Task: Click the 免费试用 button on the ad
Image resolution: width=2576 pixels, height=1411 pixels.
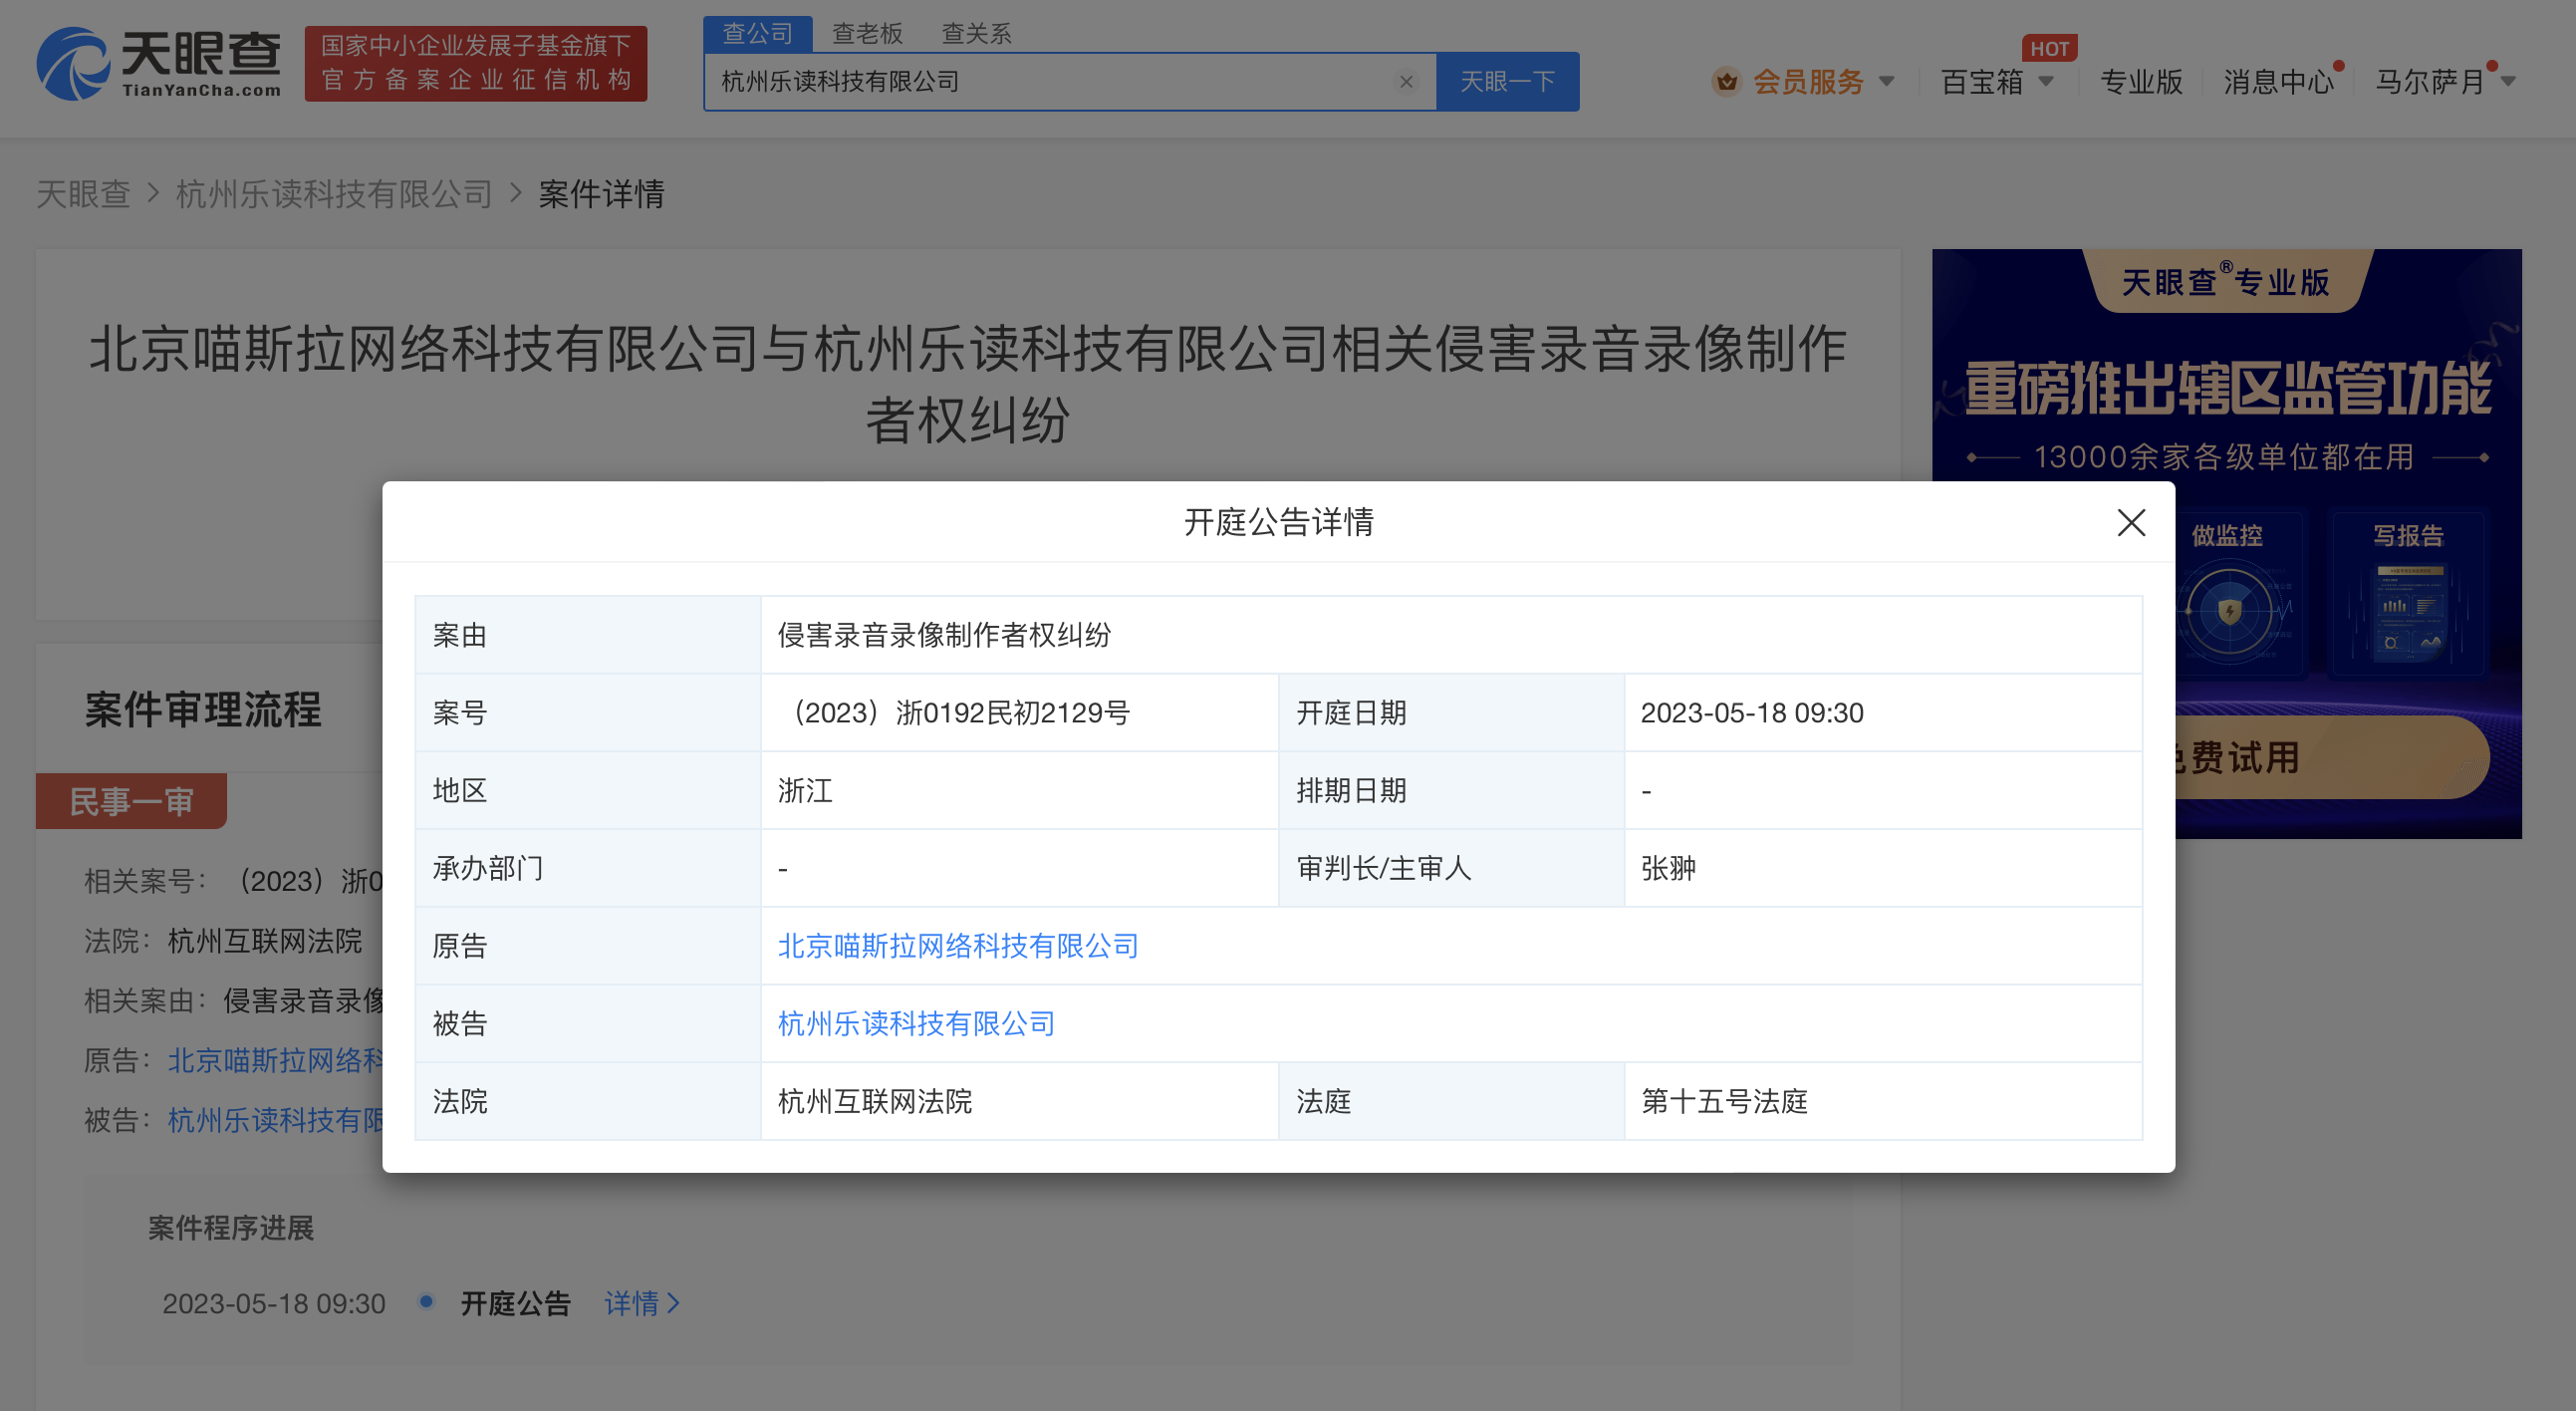Action: (2330, 757)
